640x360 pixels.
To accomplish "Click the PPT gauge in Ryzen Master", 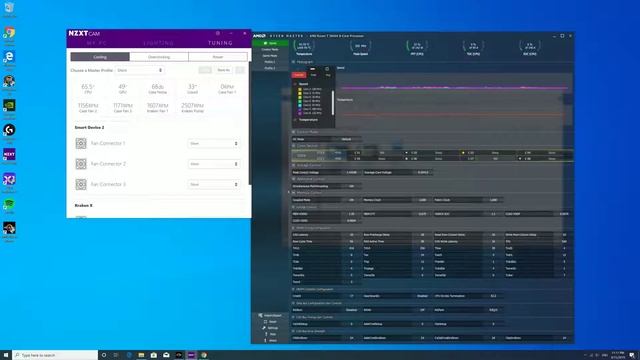I will point(417,47).
